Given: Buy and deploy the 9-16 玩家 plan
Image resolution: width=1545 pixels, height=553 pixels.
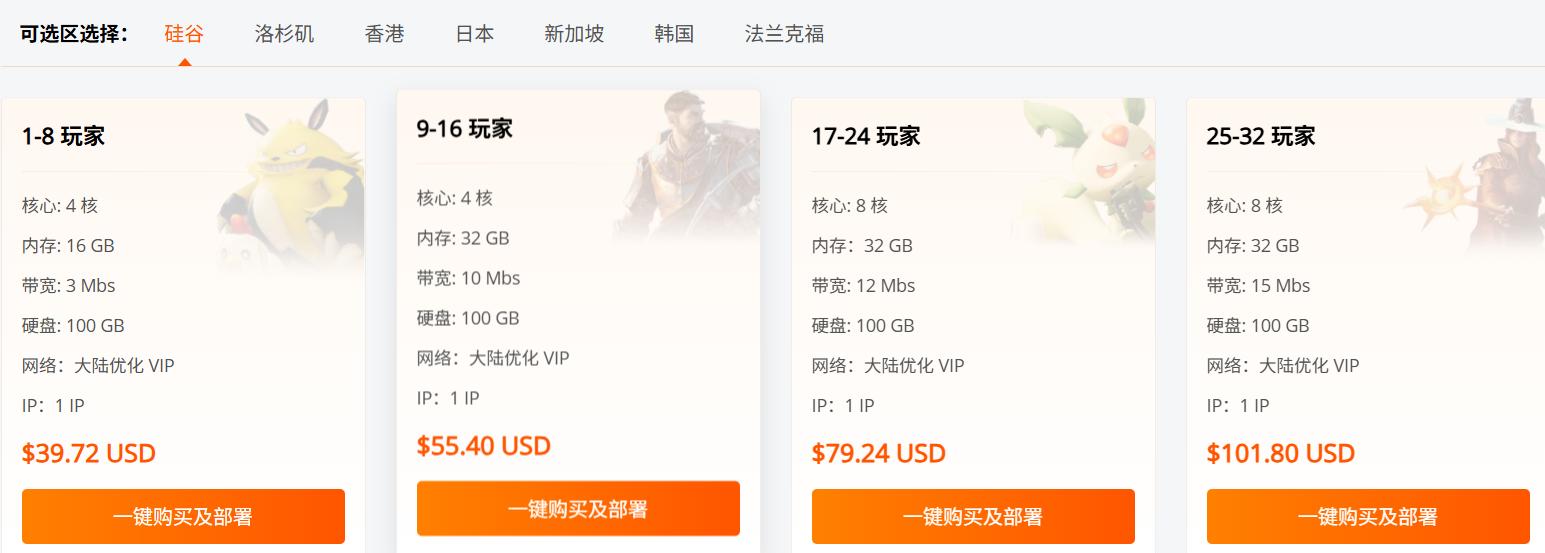Looking at the screenshot, I should pos(578,509).
